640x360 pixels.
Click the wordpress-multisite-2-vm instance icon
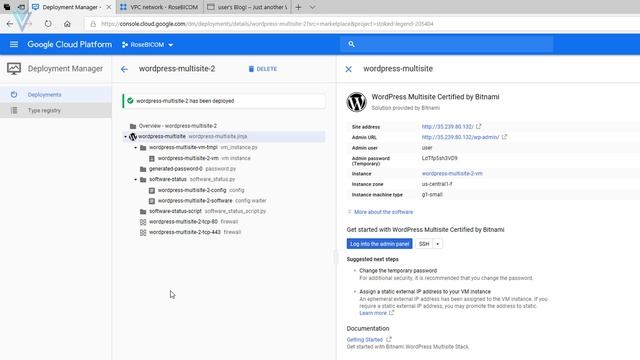(152, 158)
